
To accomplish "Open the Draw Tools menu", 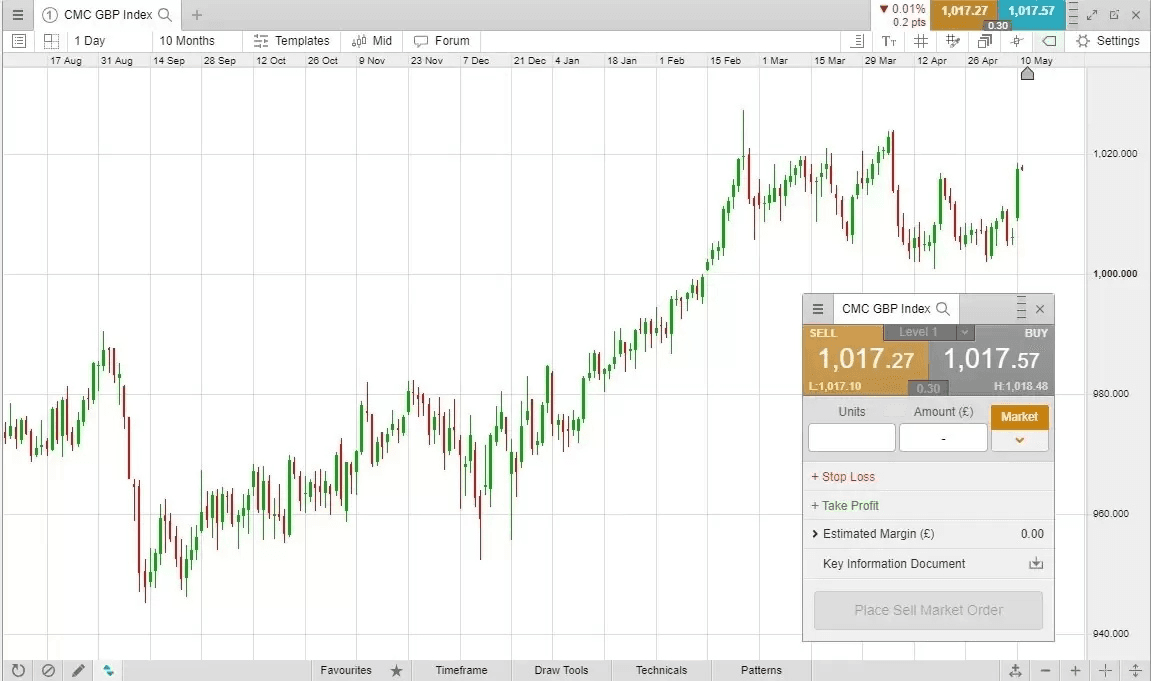I will 561,670.
